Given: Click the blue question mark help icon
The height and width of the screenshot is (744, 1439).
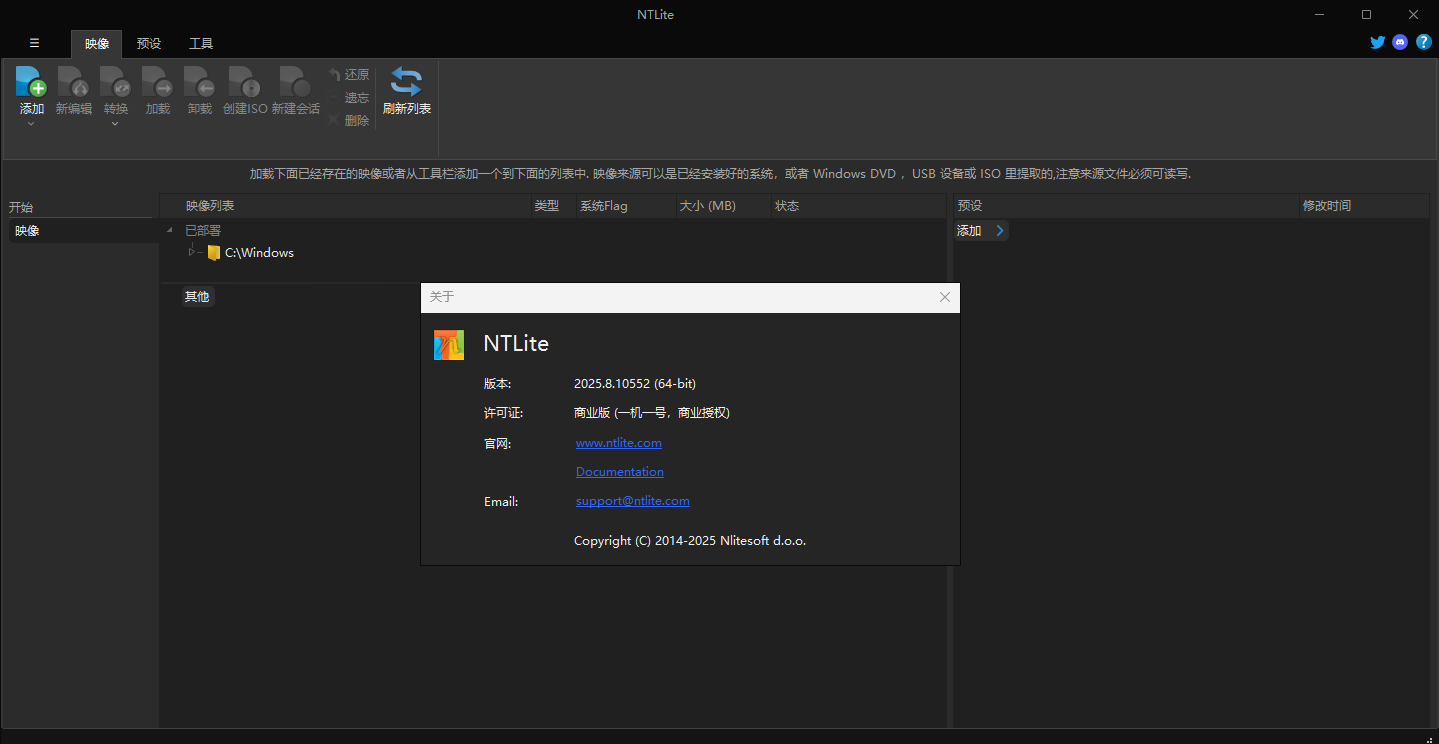Looking at the screenshot, I should [x=1424, y=42].
